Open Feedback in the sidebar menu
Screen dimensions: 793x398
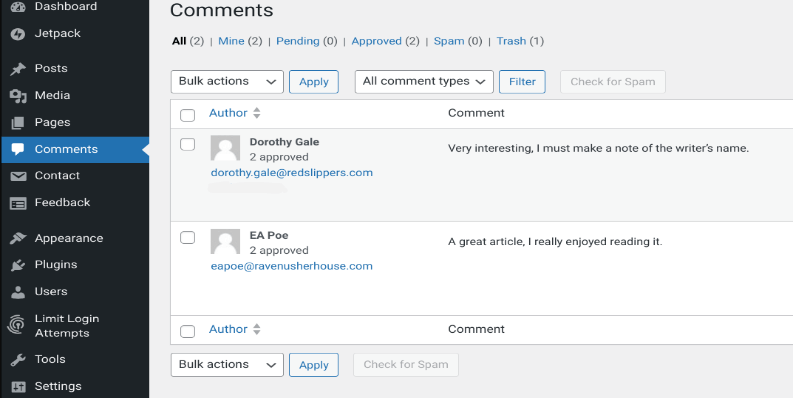click(x=62, y=202)
